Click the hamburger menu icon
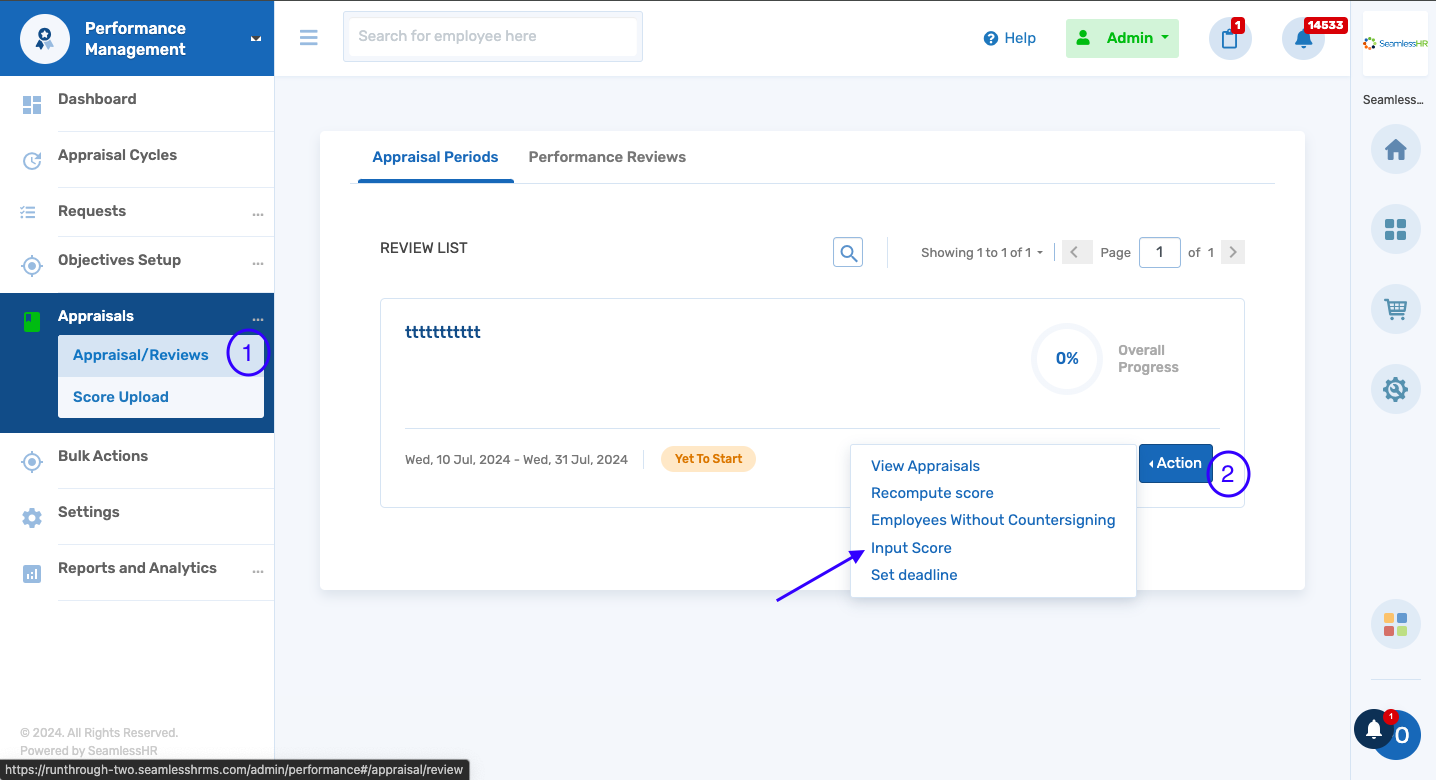The height and width of the screenshot is (780, 1436). pyautogui.click(x=308, y=37)
